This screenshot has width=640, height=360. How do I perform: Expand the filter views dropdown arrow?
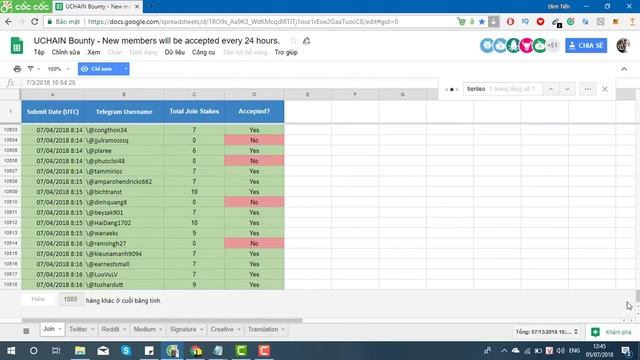click(39, 69)
